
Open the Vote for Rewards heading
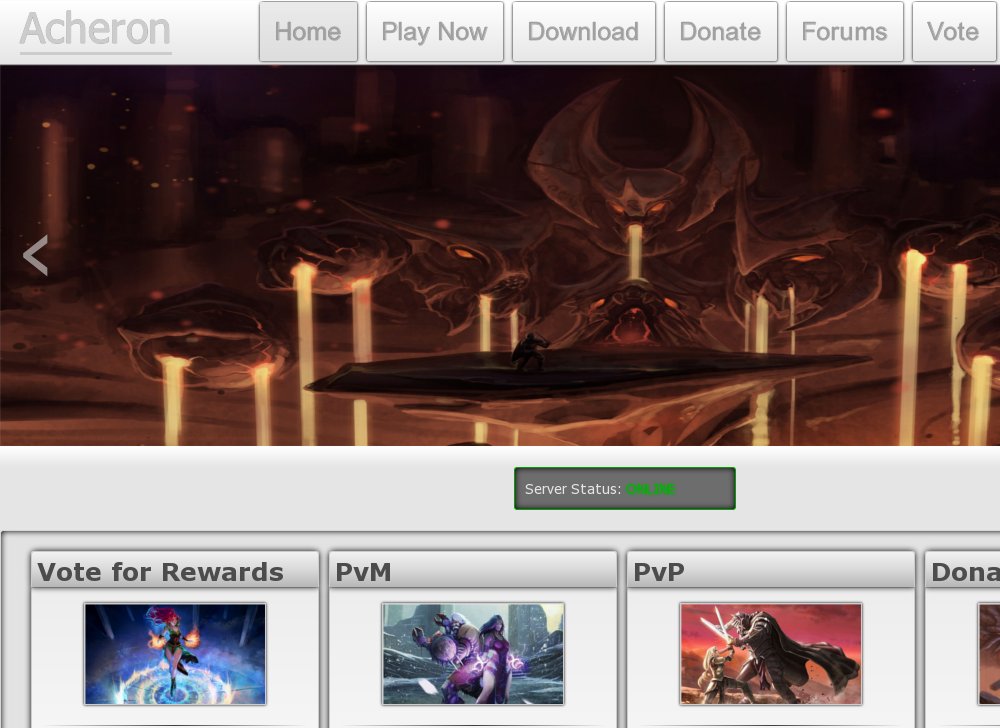pyautogui.click(x=161, y=572)
